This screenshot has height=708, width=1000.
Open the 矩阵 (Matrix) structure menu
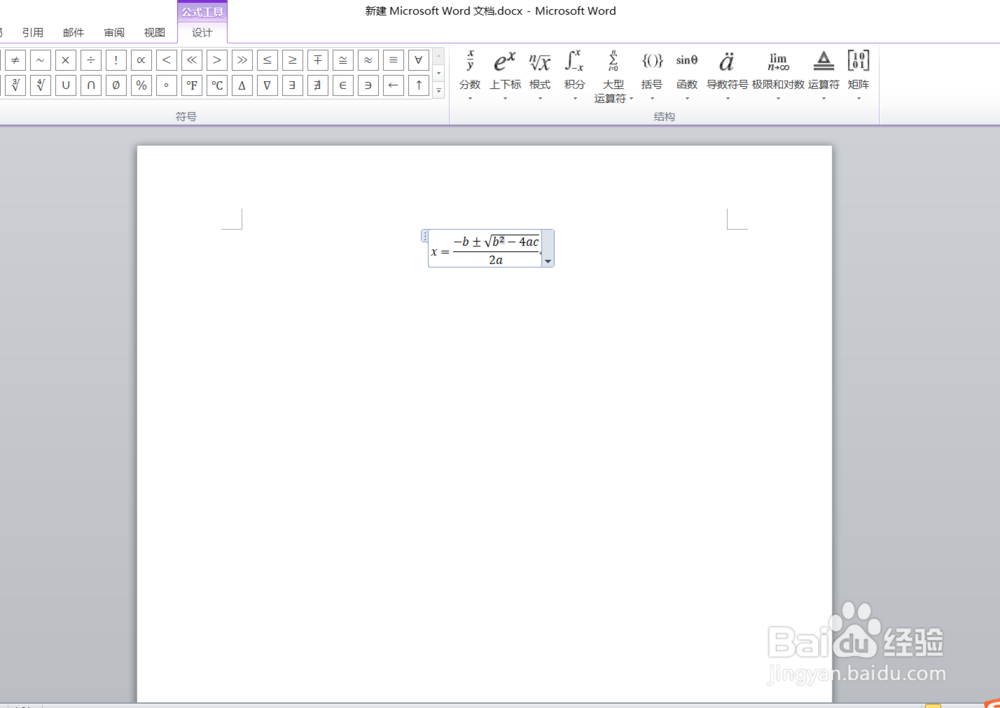coord(858,75)
